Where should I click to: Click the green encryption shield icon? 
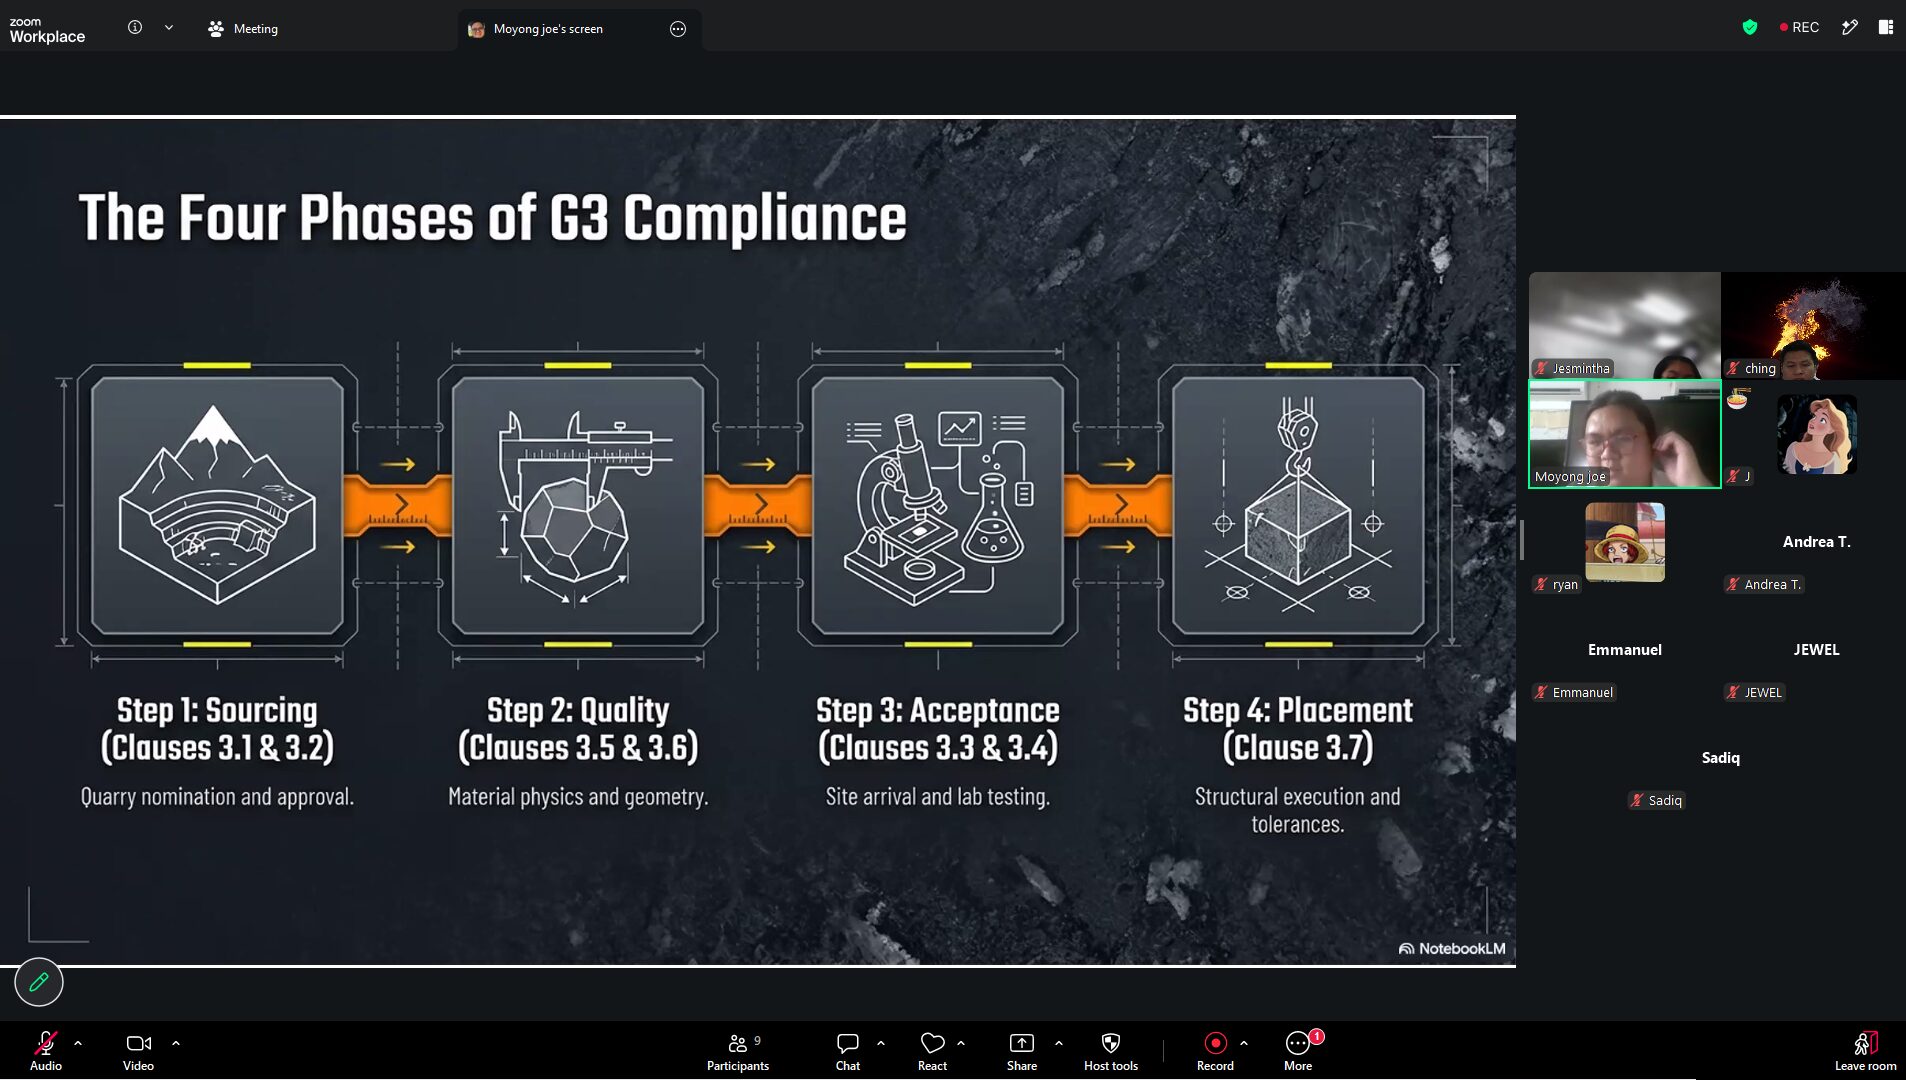tap(1750, 27)
